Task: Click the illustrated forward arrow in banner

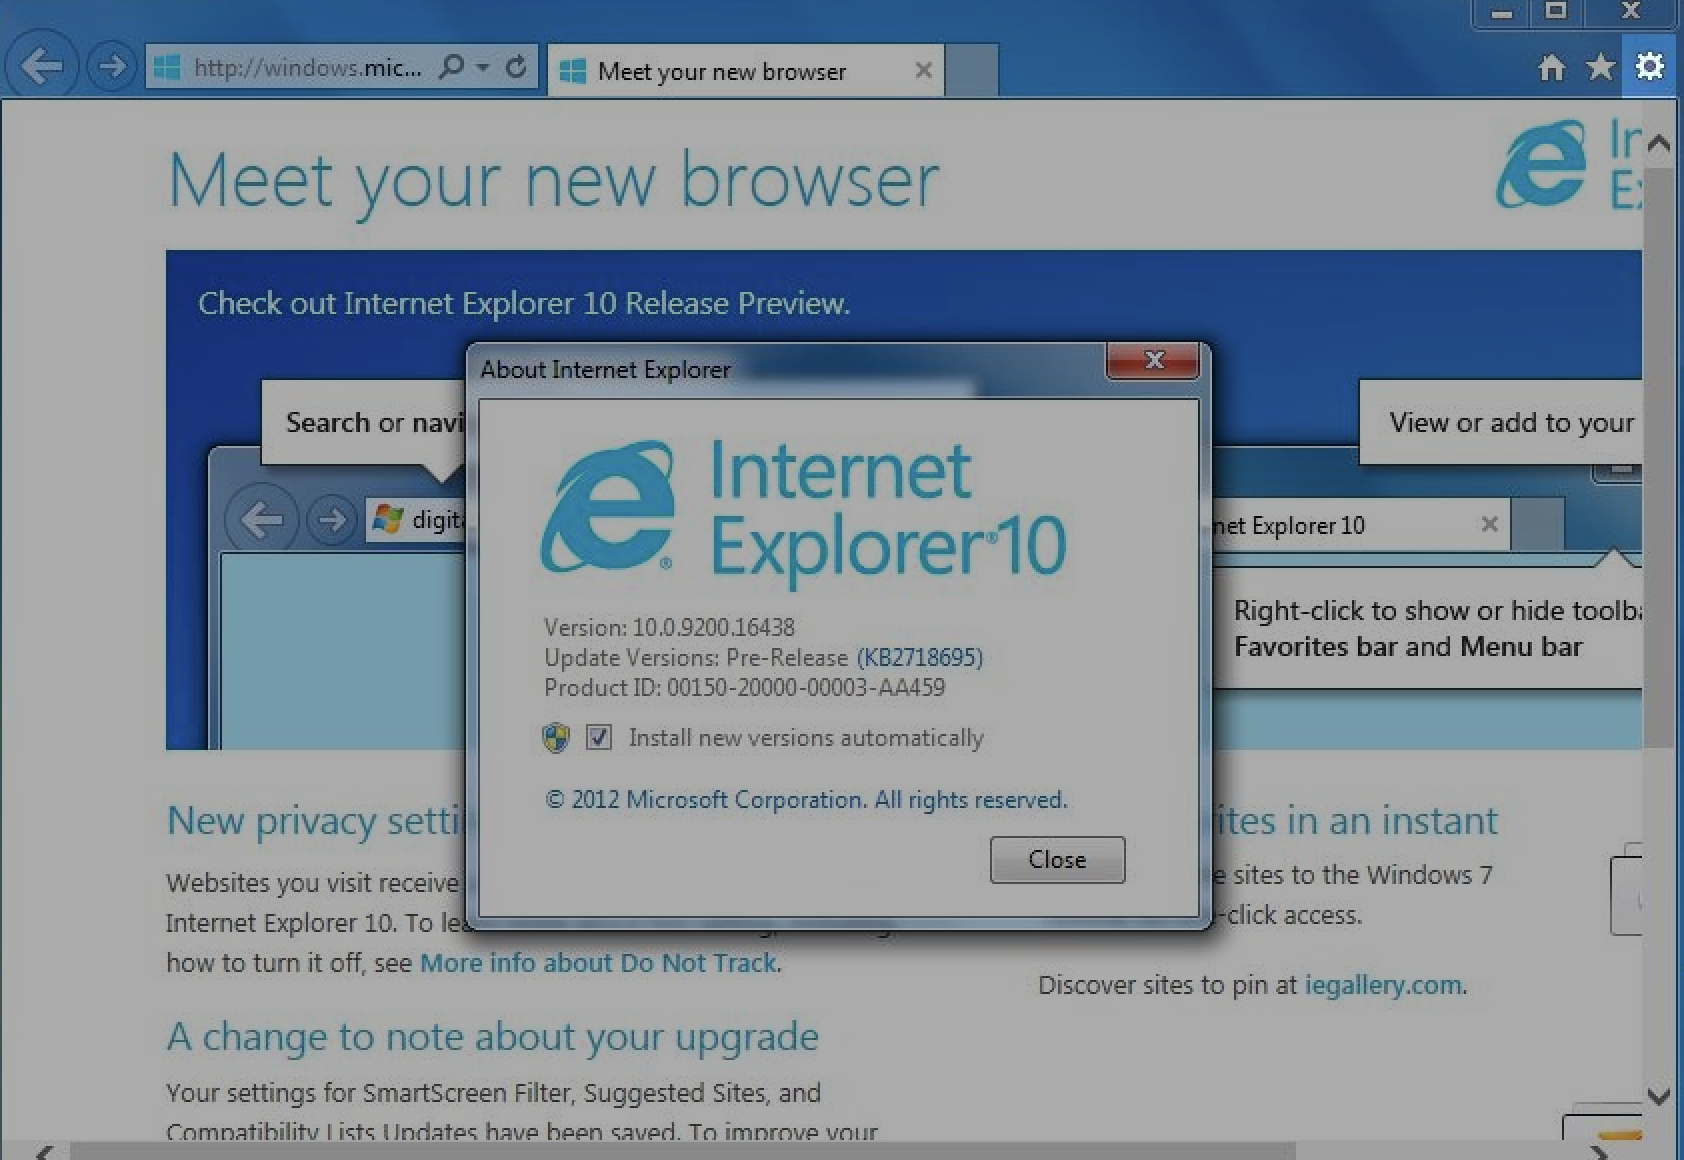Action: [331, 520]
